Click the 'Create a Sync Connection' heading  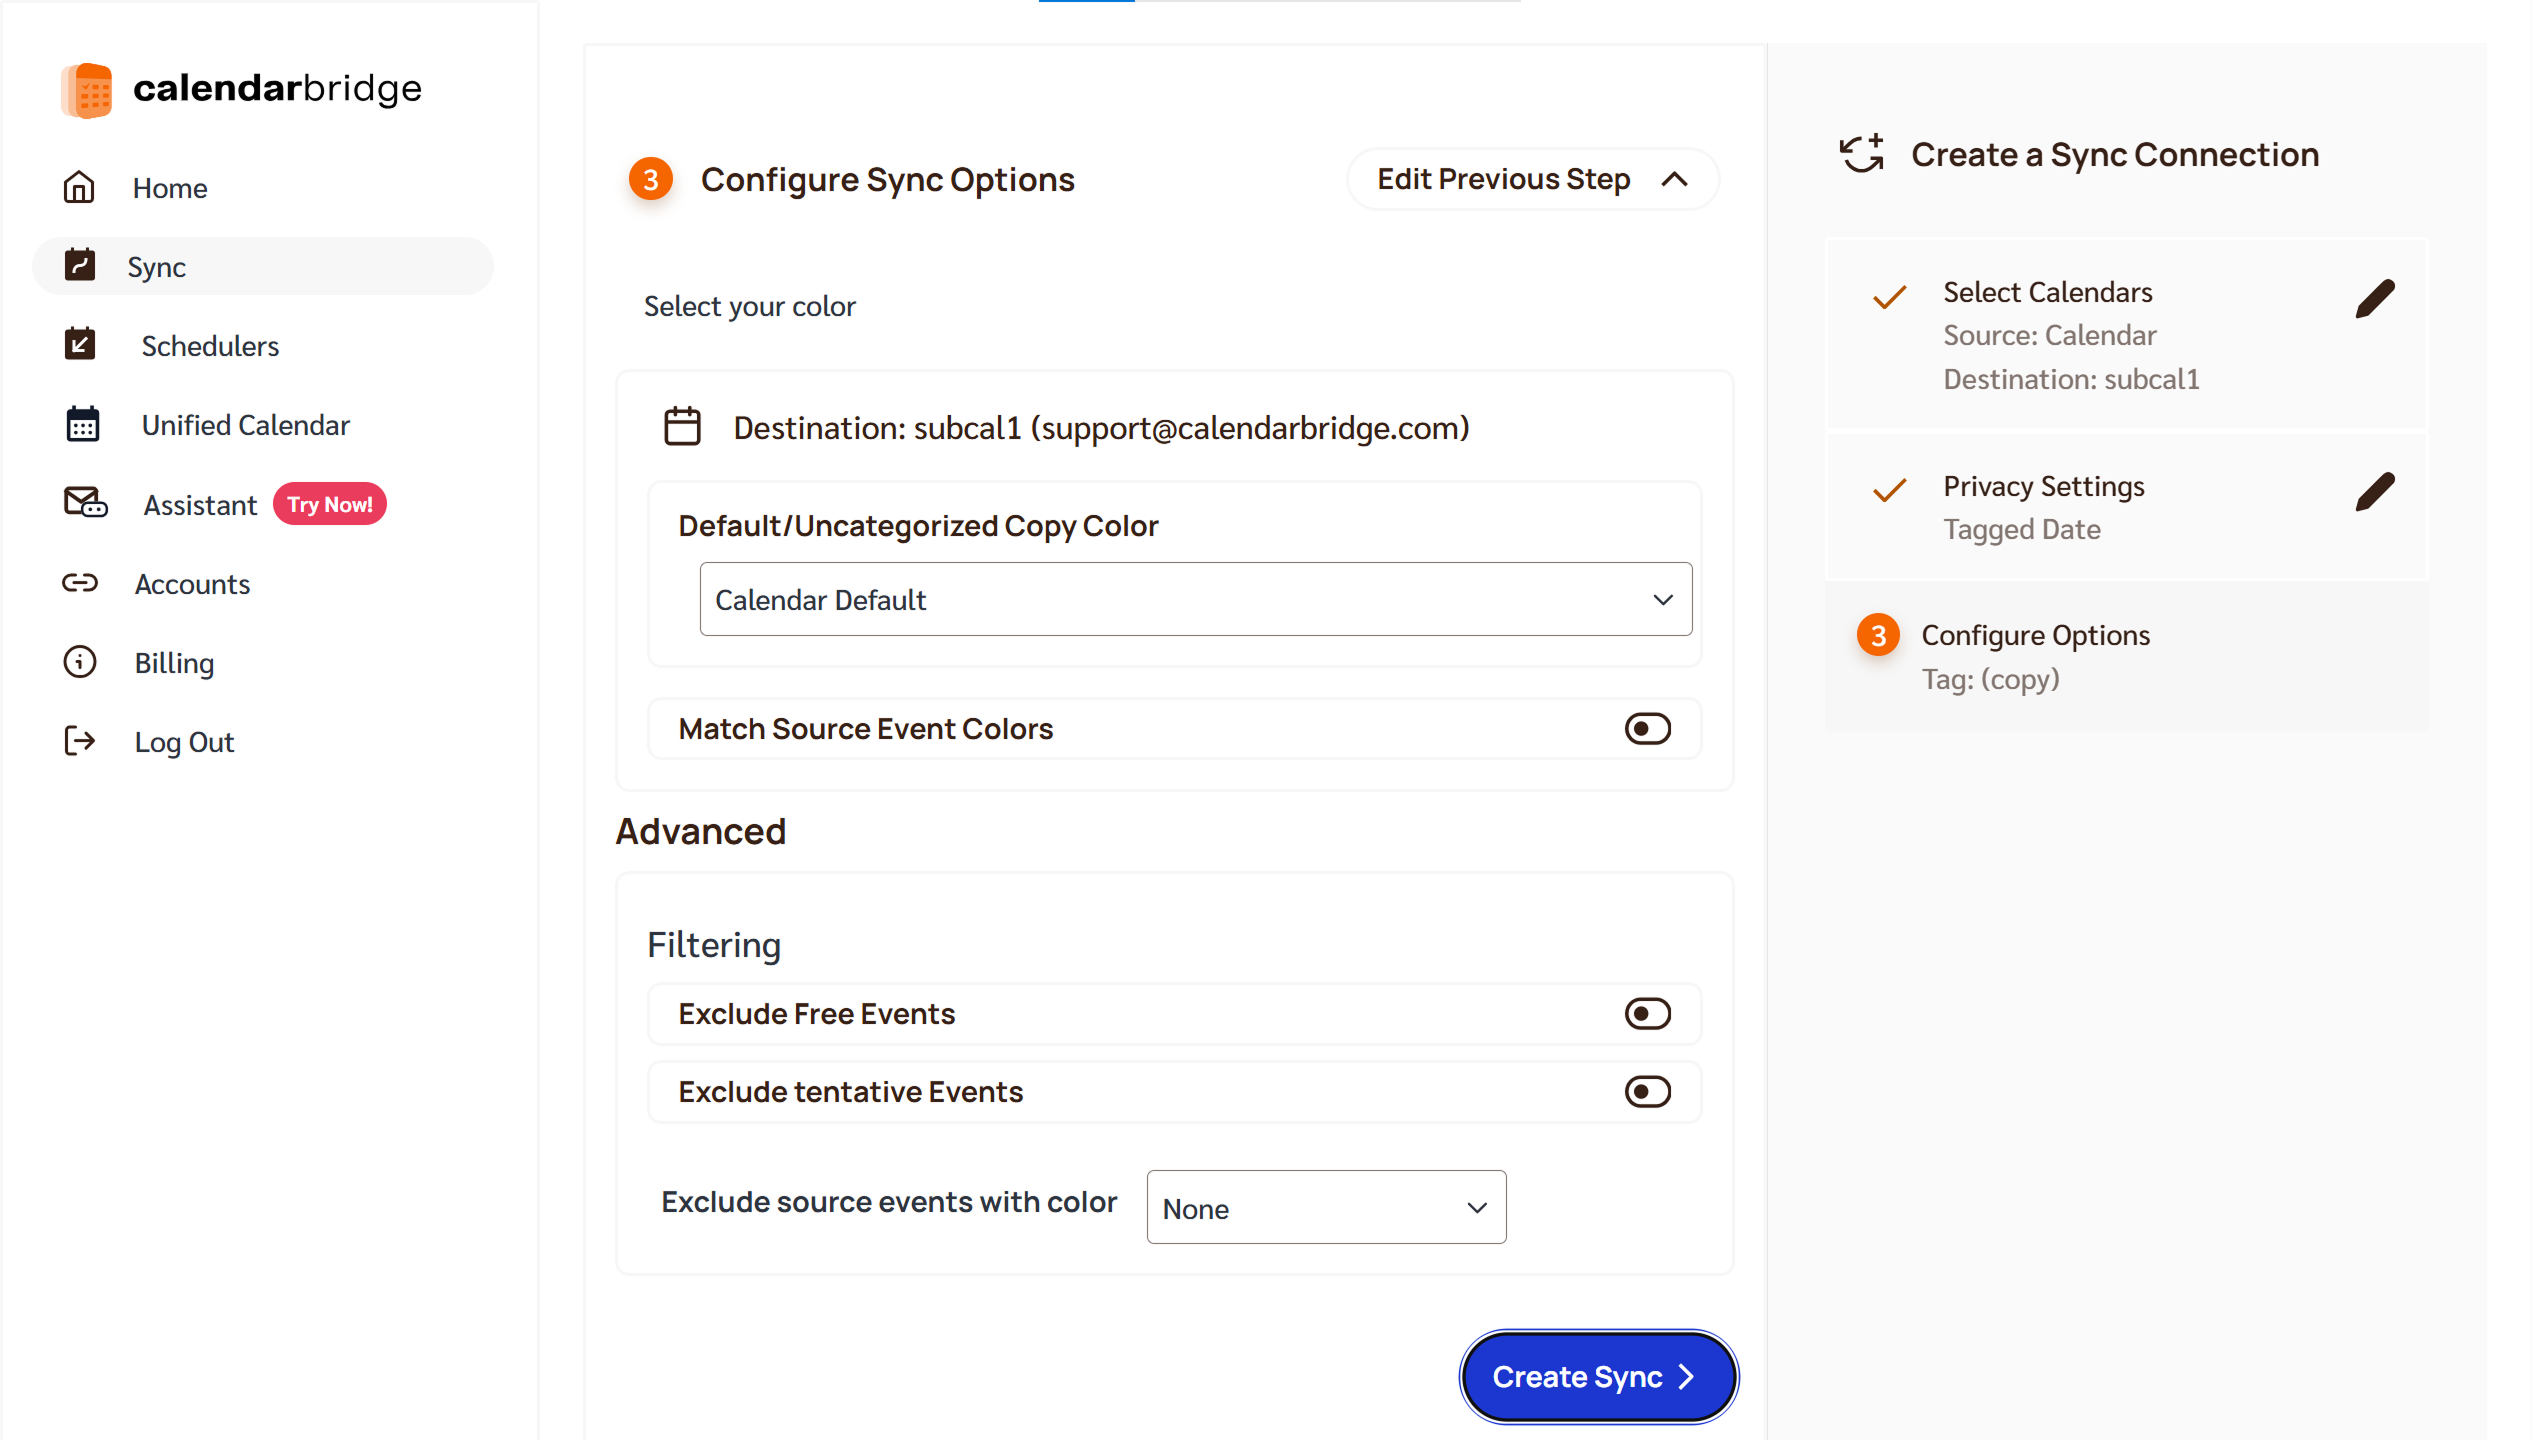[x=2115, y=155]
